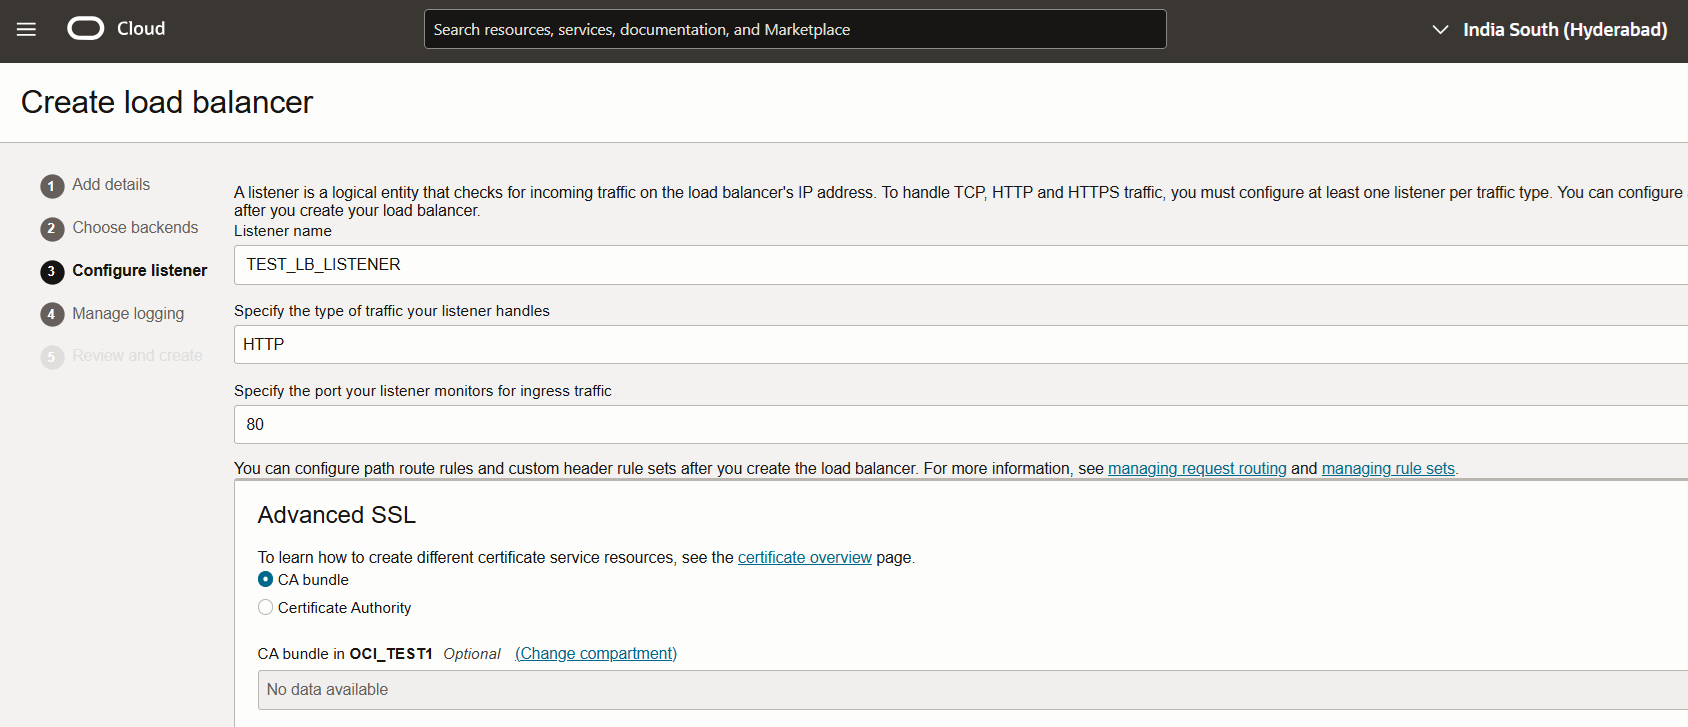Click the Listener name input field
This screenshot has width=1688, height=727.
click(960, 265)
